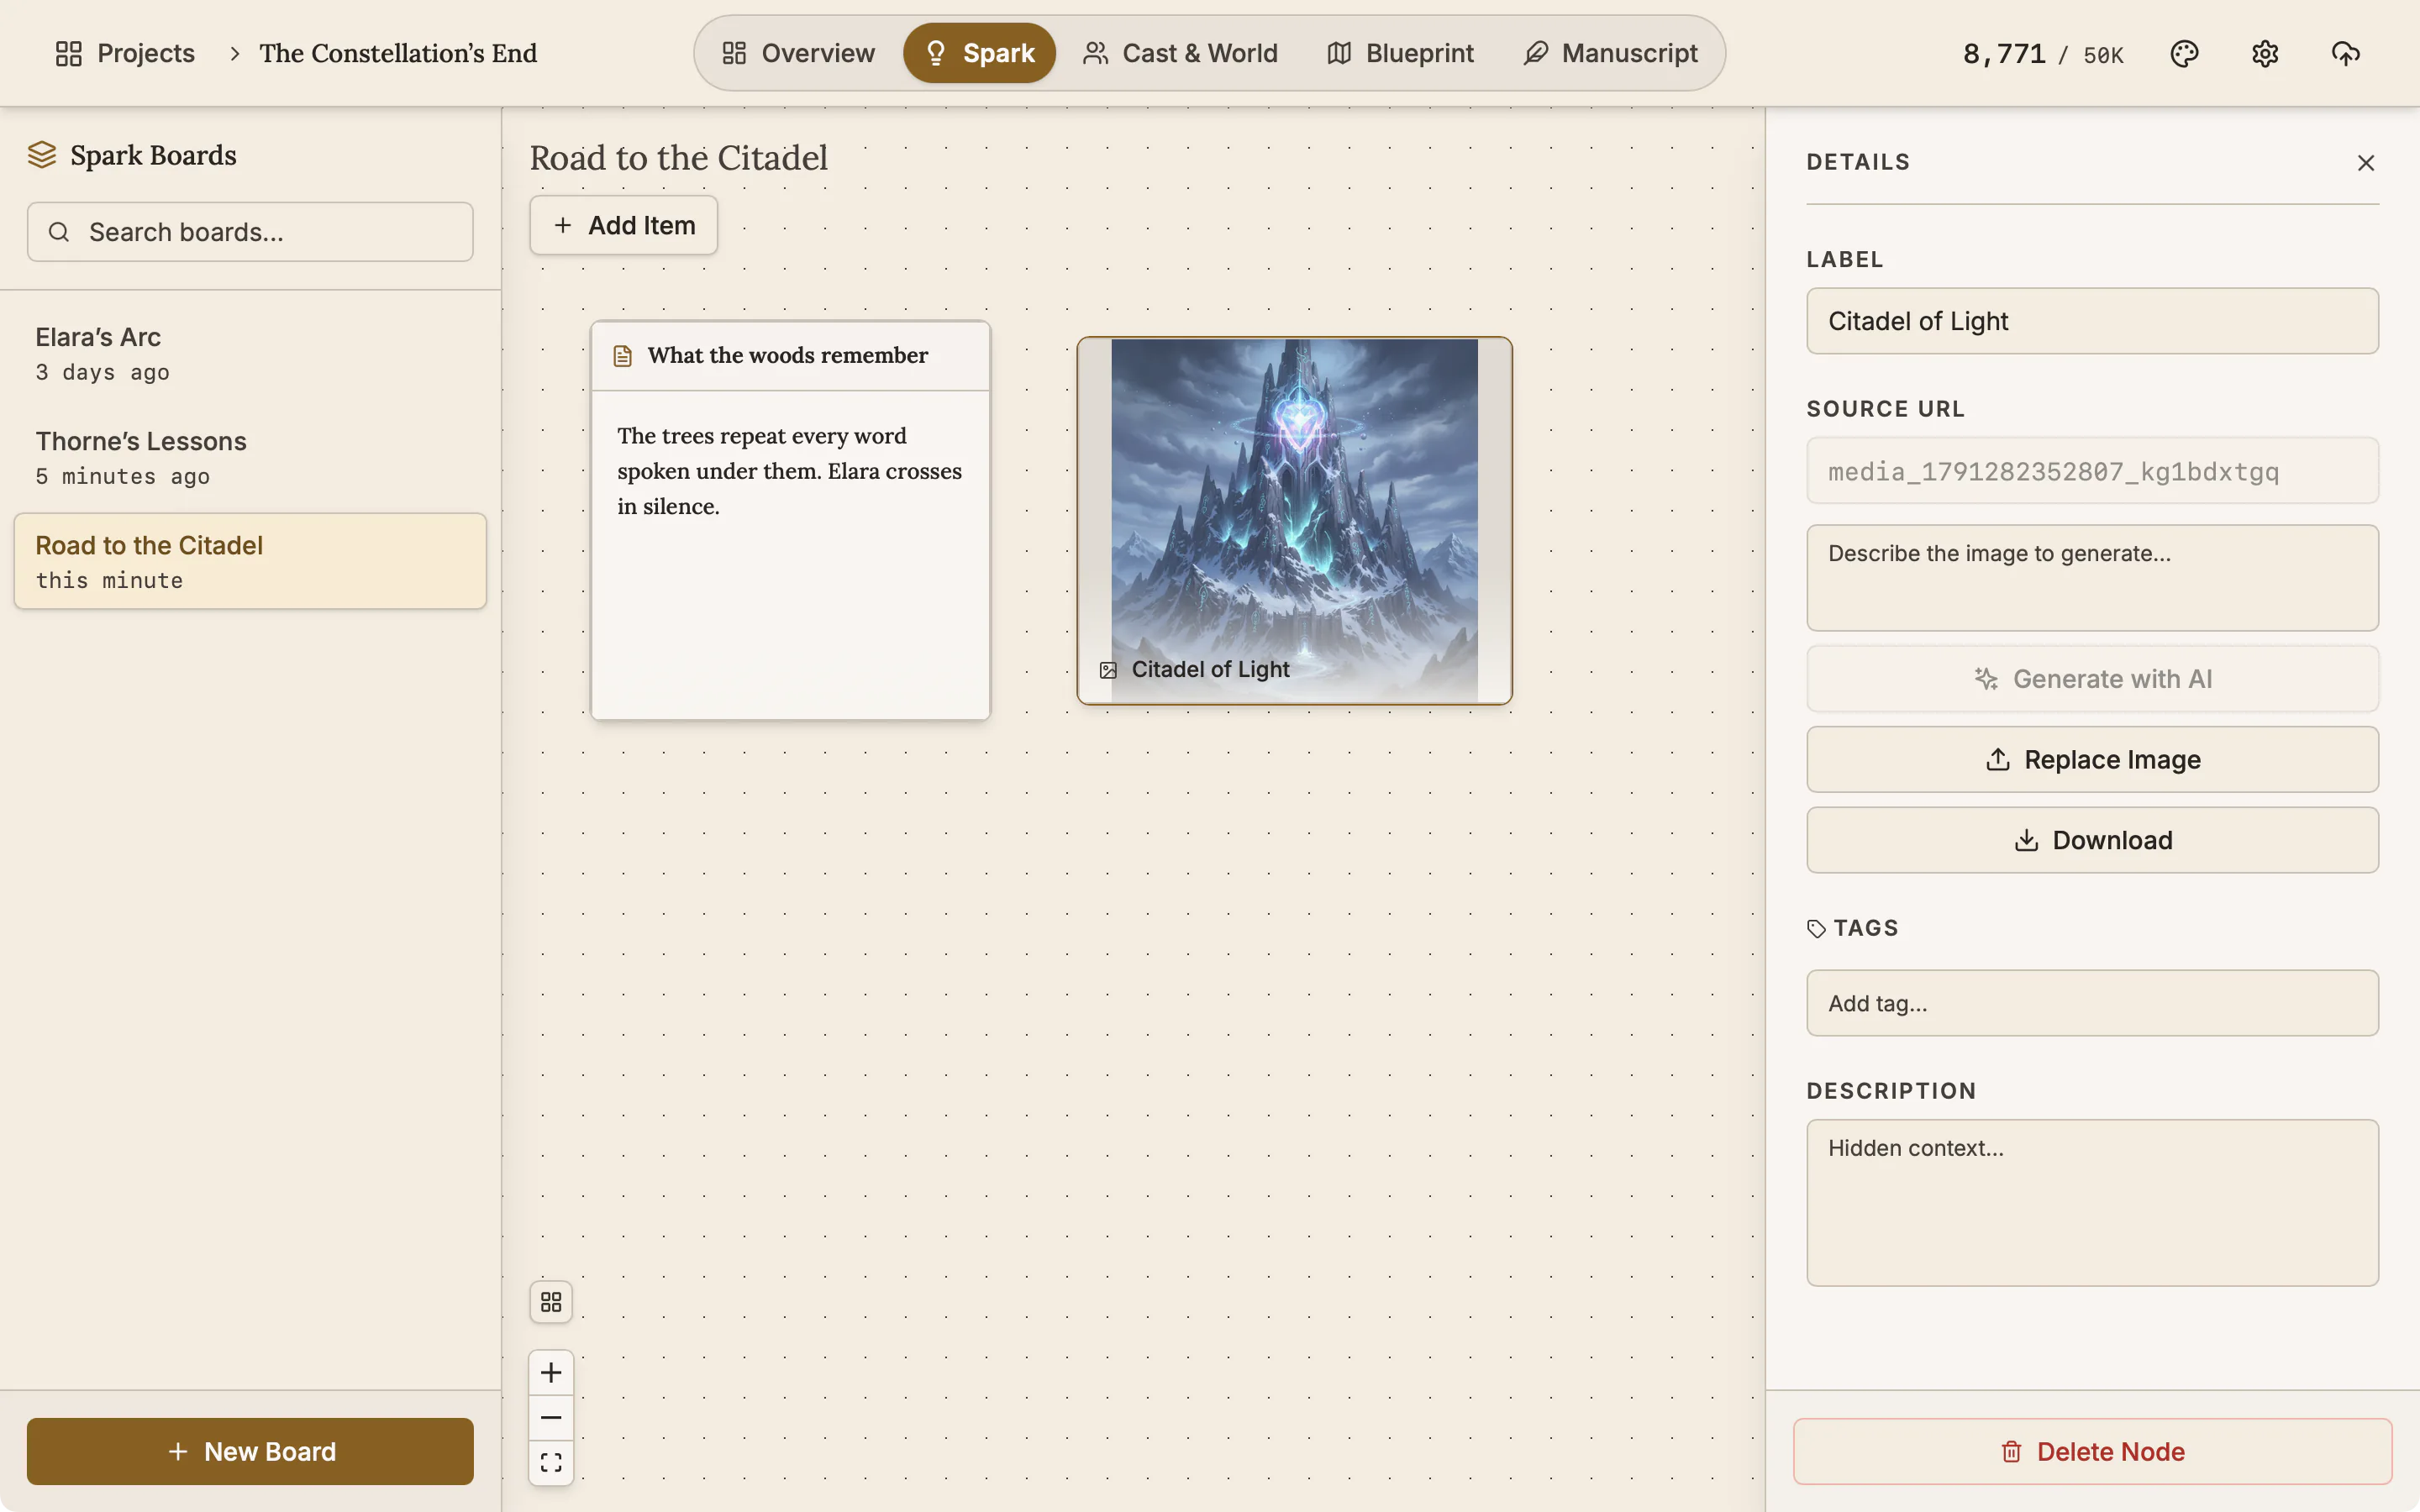The width and height of the screenshot is (2420, 1512).
Task: Click The Constellation's End breadcrumb
Action: pyautogui.click(x=398, y=53)
